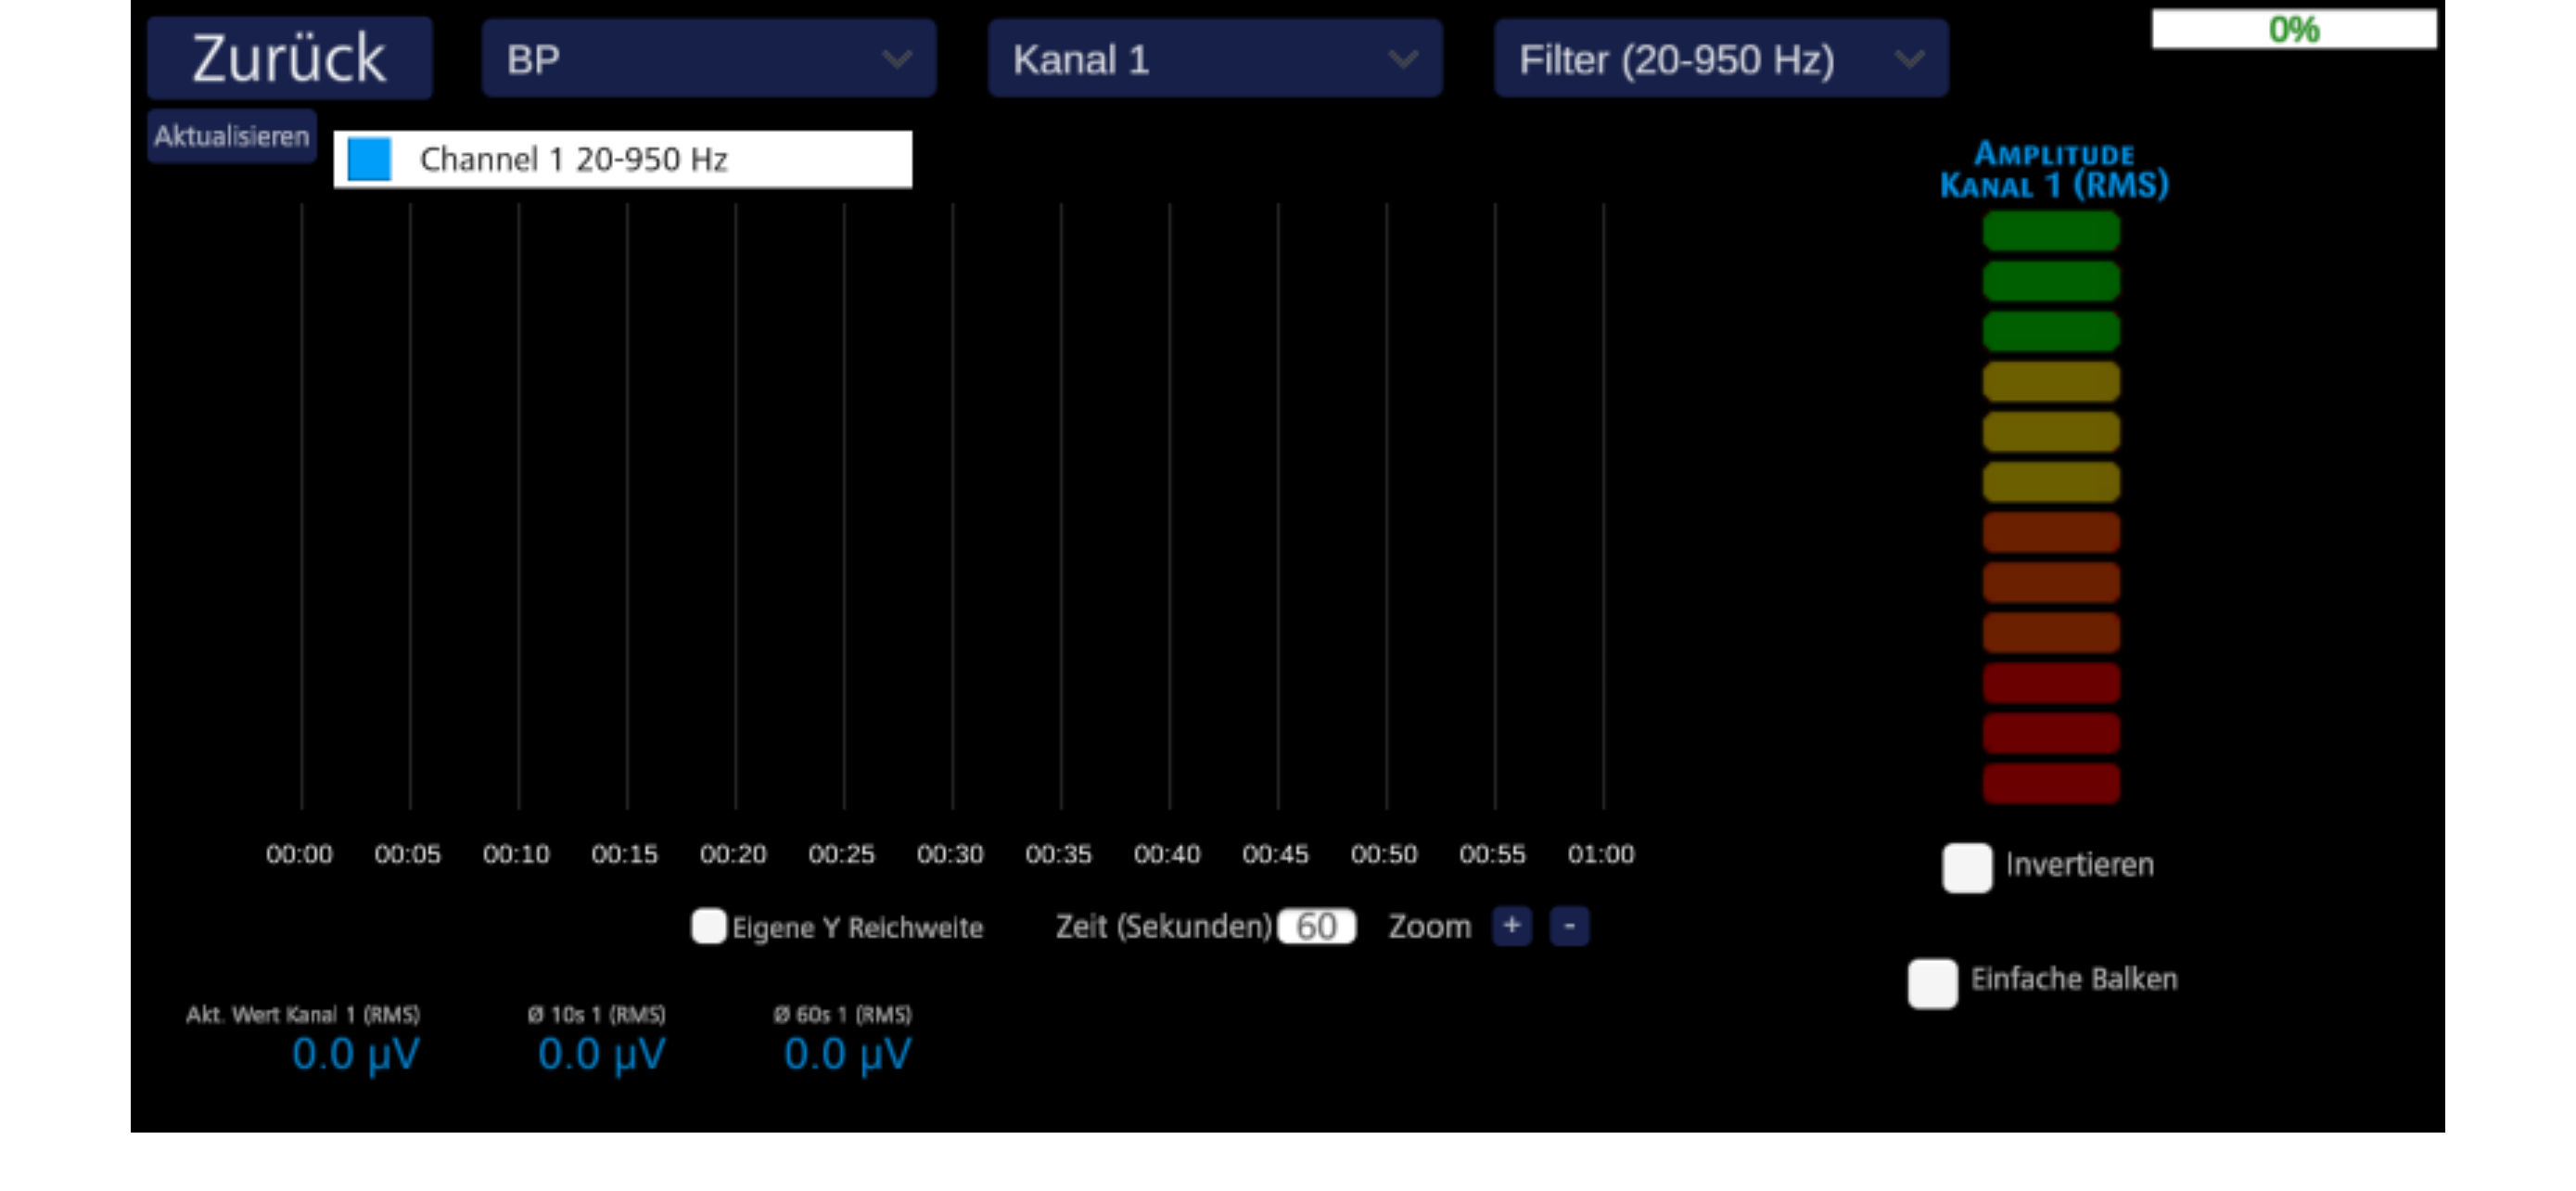Click the 00:15 time axis label
The image size is (2576, 1191).
625,854
